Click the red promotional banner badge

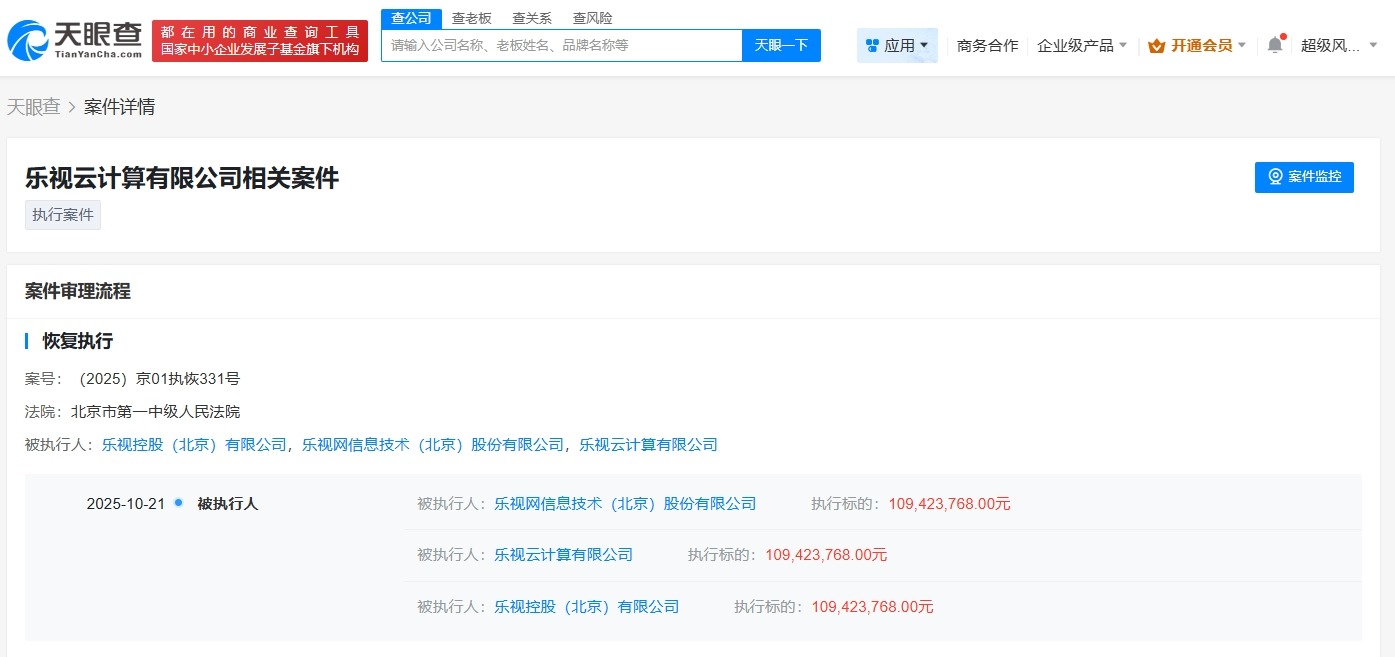(260, 41)
